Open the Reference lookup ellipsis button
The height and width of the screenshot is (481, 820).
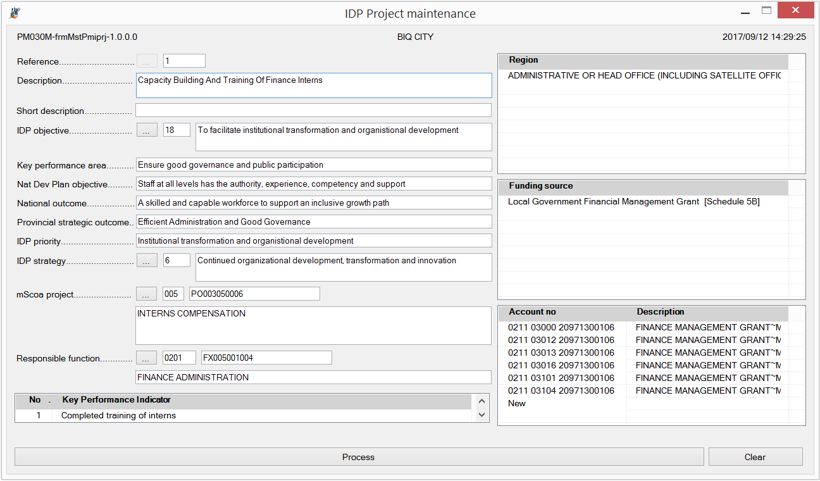pyautogui.click(x=147, y=61)
